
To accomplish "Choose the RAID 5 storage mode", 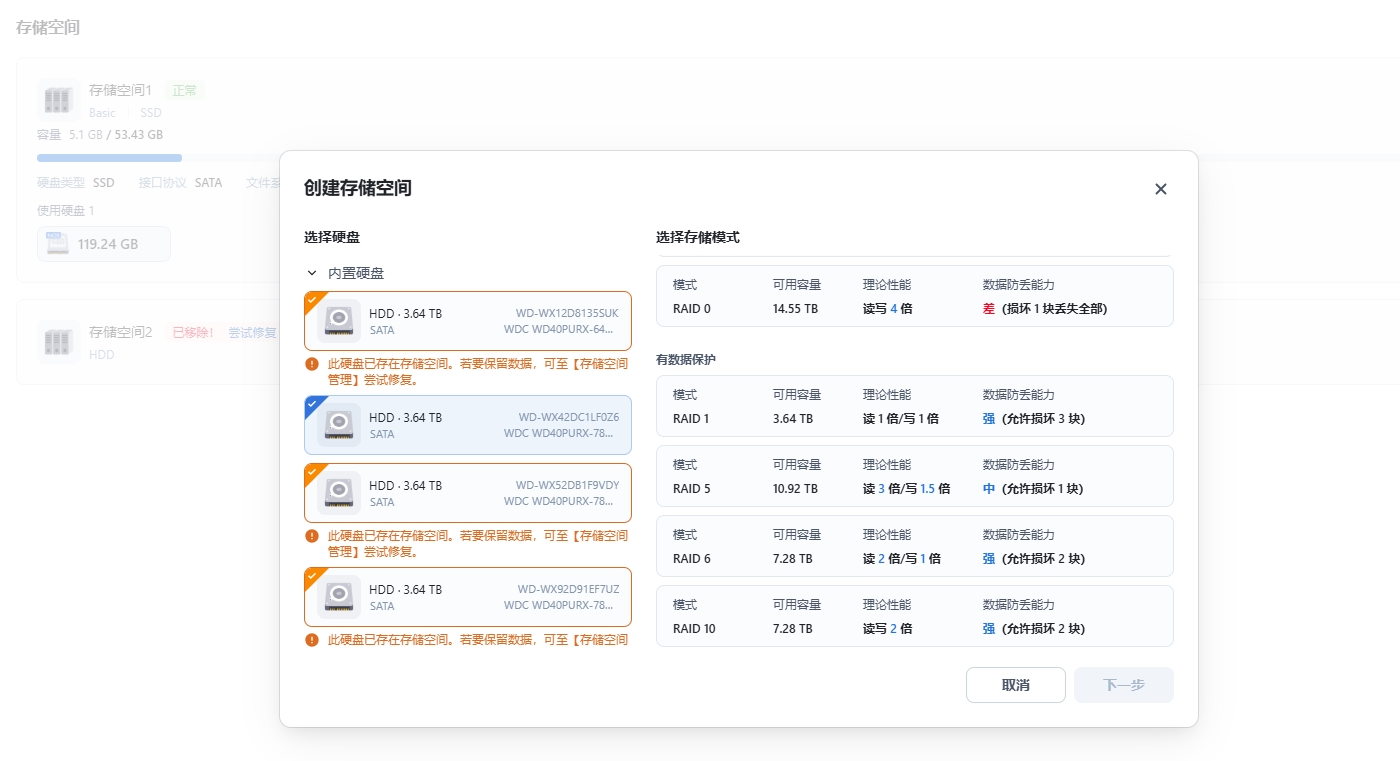I will pos(914,476).
